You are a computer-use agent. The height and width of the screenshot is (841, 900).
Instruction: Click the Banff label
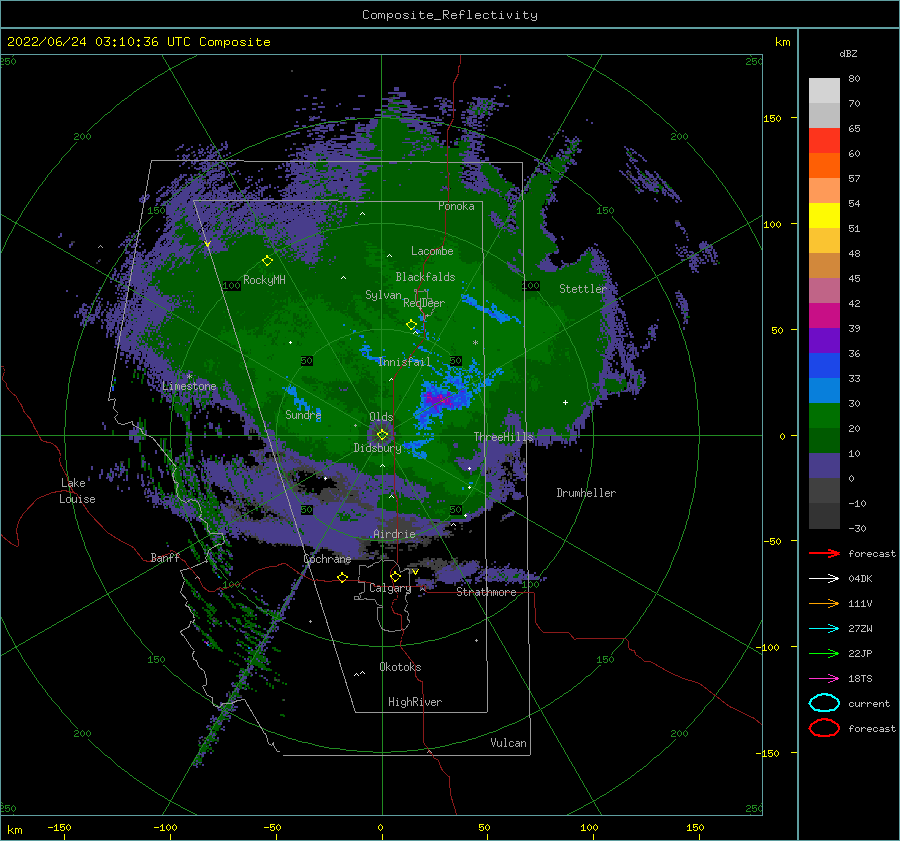(x=165, y=557)
